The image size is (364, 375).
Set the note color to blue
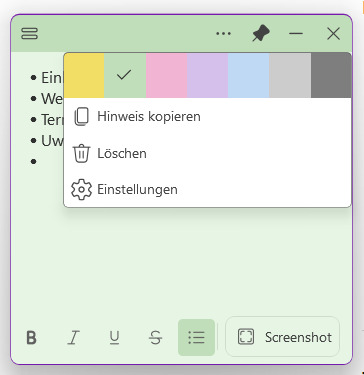(248, 75)
